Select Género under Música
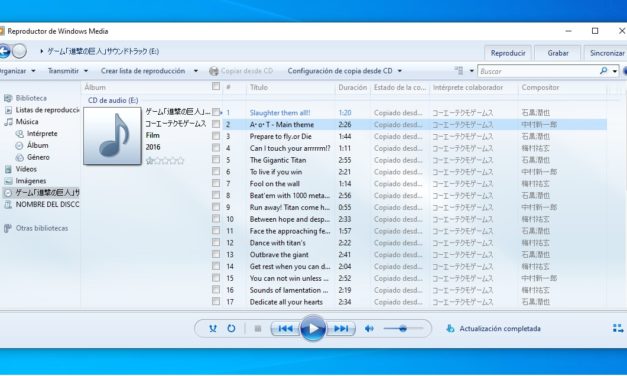 (38, 157)
